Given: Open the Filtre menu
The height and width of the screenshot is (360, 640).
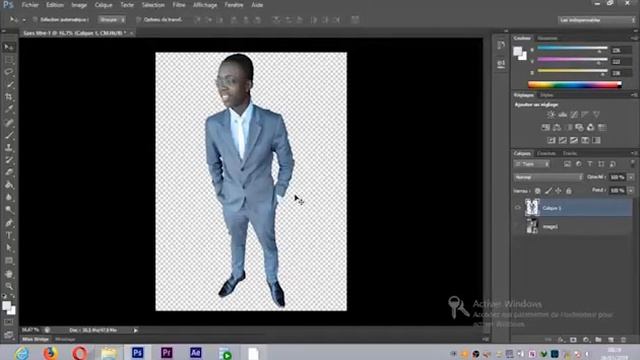Looking at the screenshot, I should pyautogui.click(x=179, y=5).
